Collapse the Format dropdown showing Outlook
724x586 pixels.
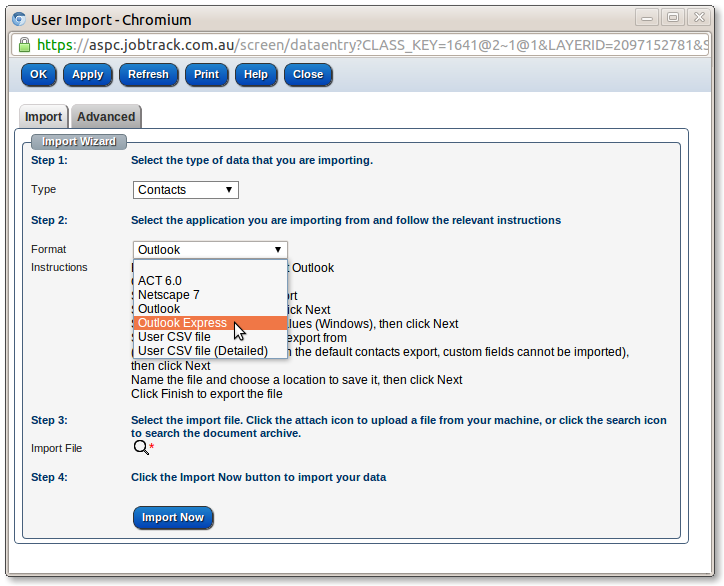click(210, 250)
